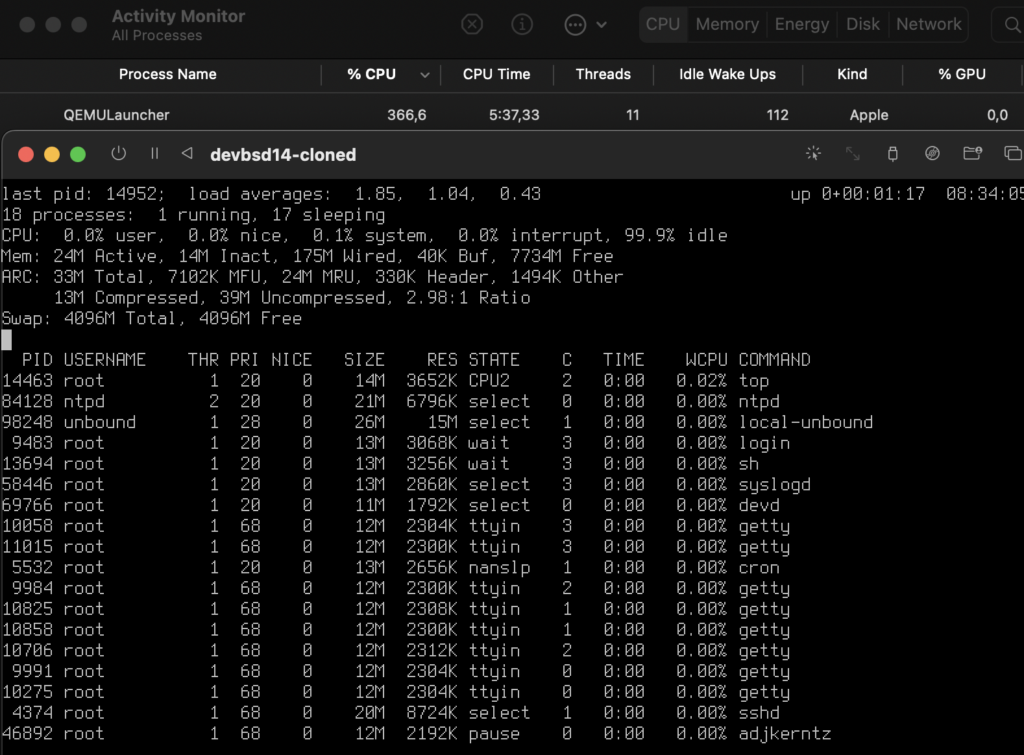Screen dimensions: 1024x755
Task: Sort by the Threads column header
Action: 603,74
